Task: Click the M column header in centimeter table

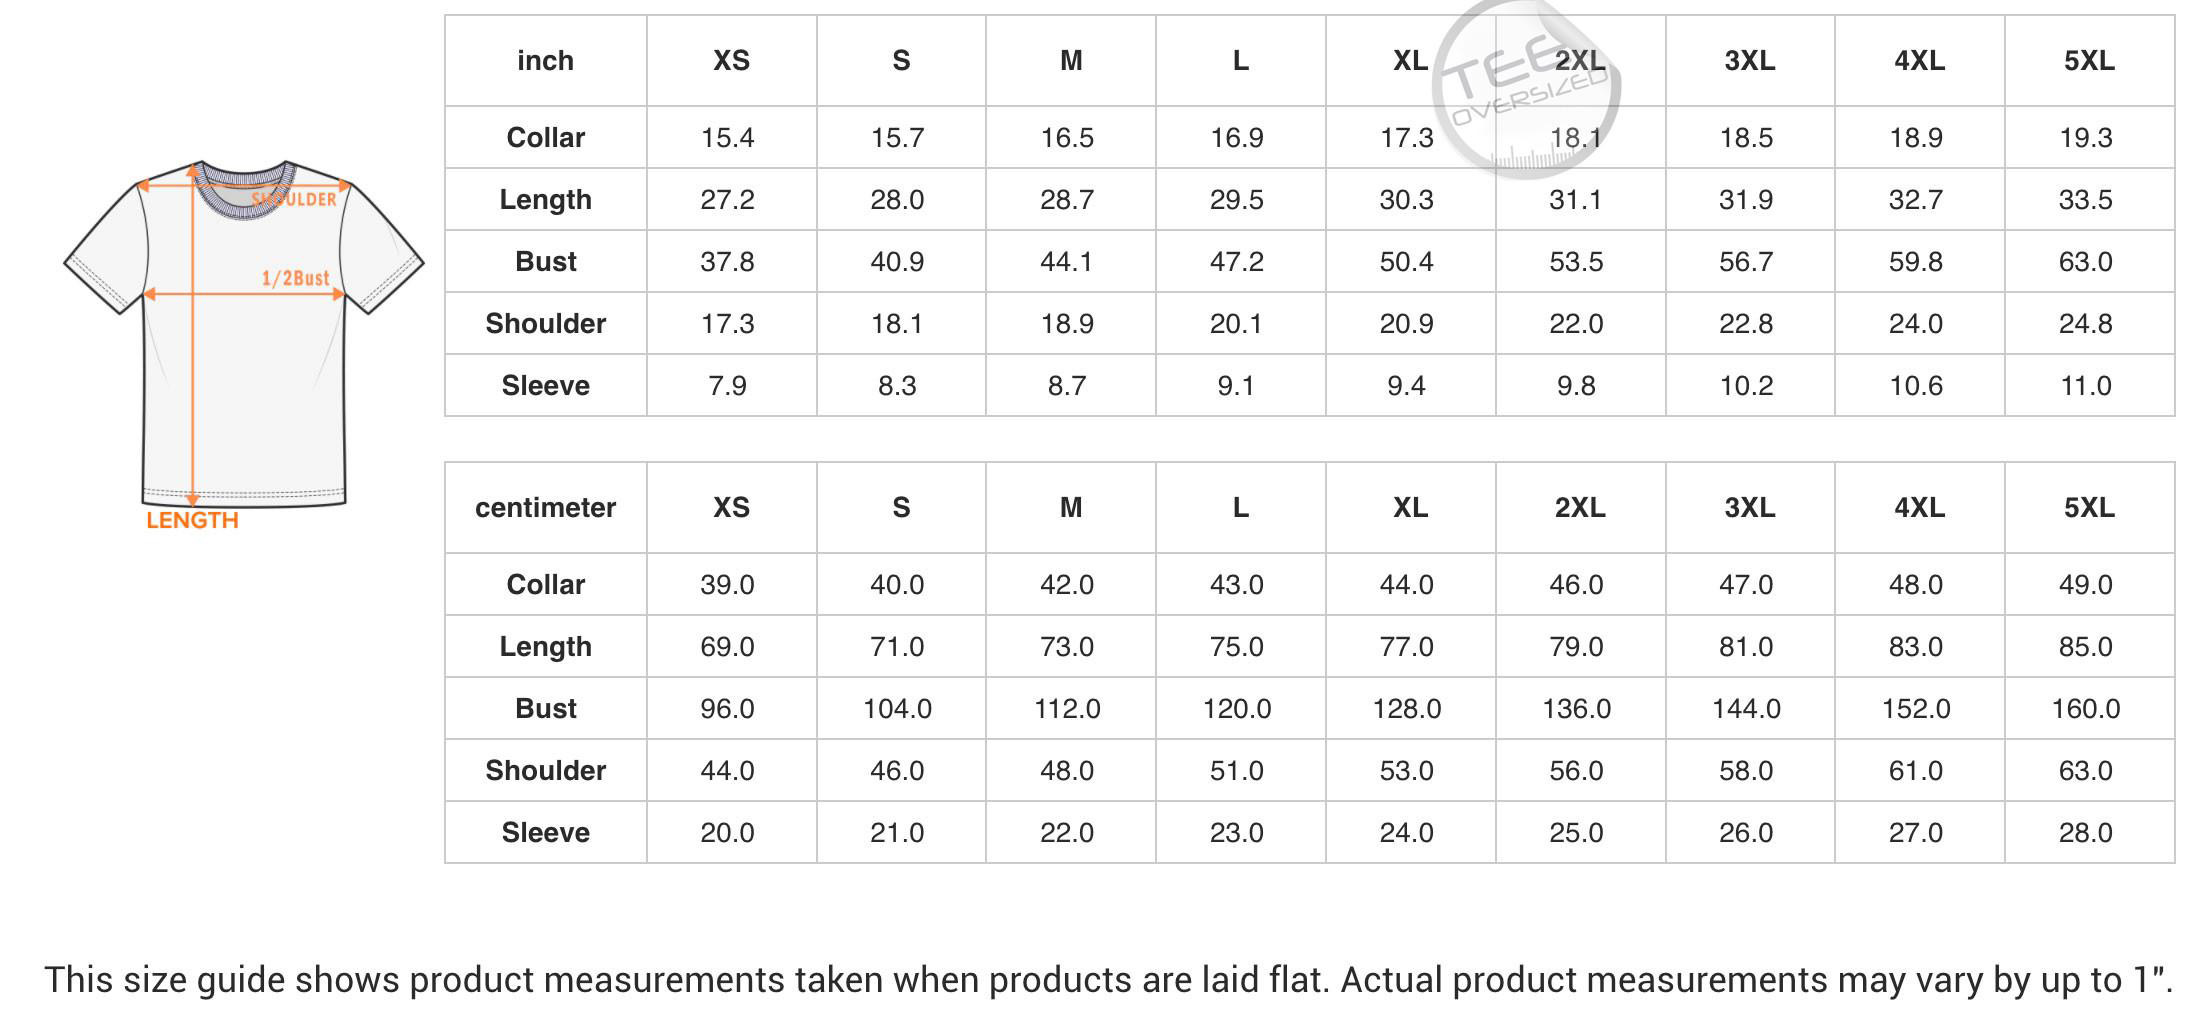Action: 1071,508
